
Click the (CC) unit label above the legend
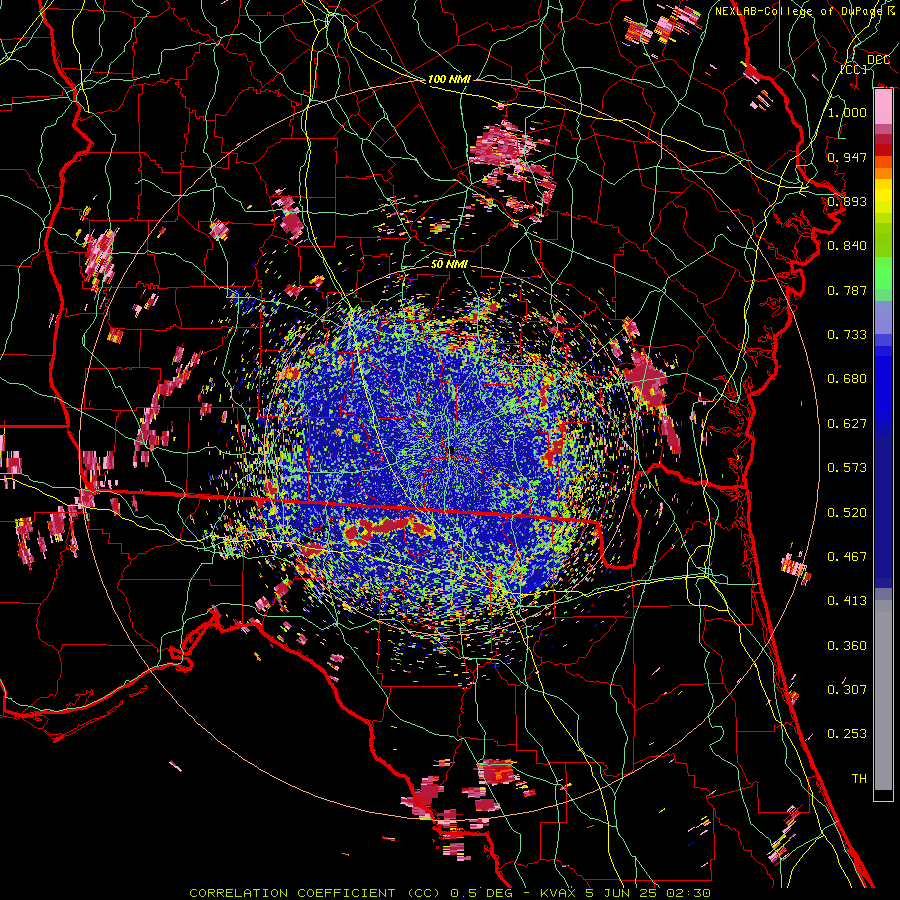(x=853, y=69)
